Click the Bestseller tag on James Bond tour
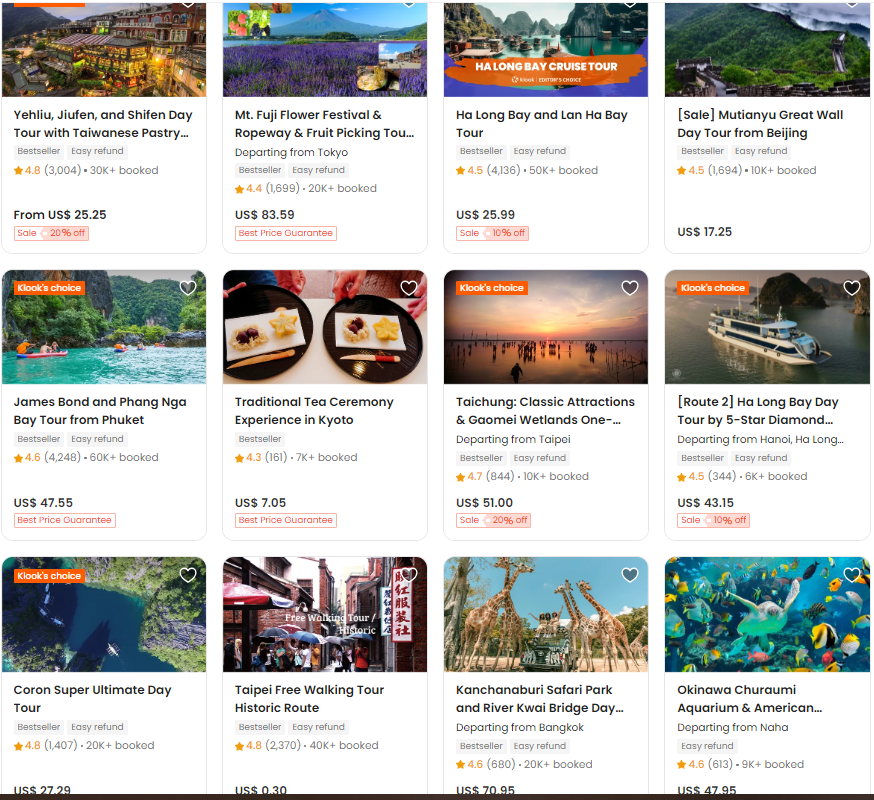 38,439
